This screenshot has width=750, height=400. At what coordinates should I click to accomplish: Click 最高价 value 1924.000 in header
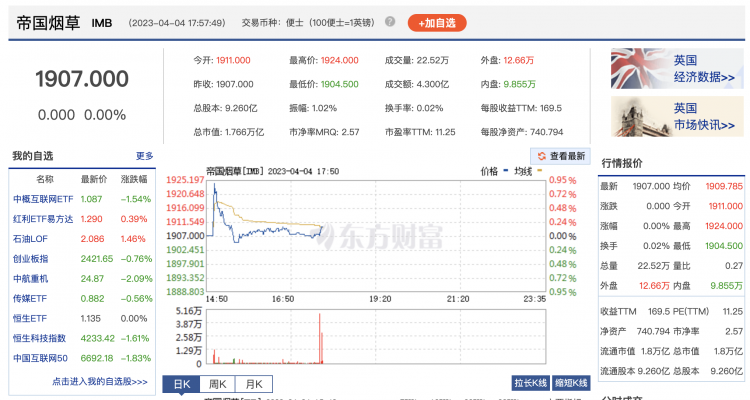coord(339,60)
